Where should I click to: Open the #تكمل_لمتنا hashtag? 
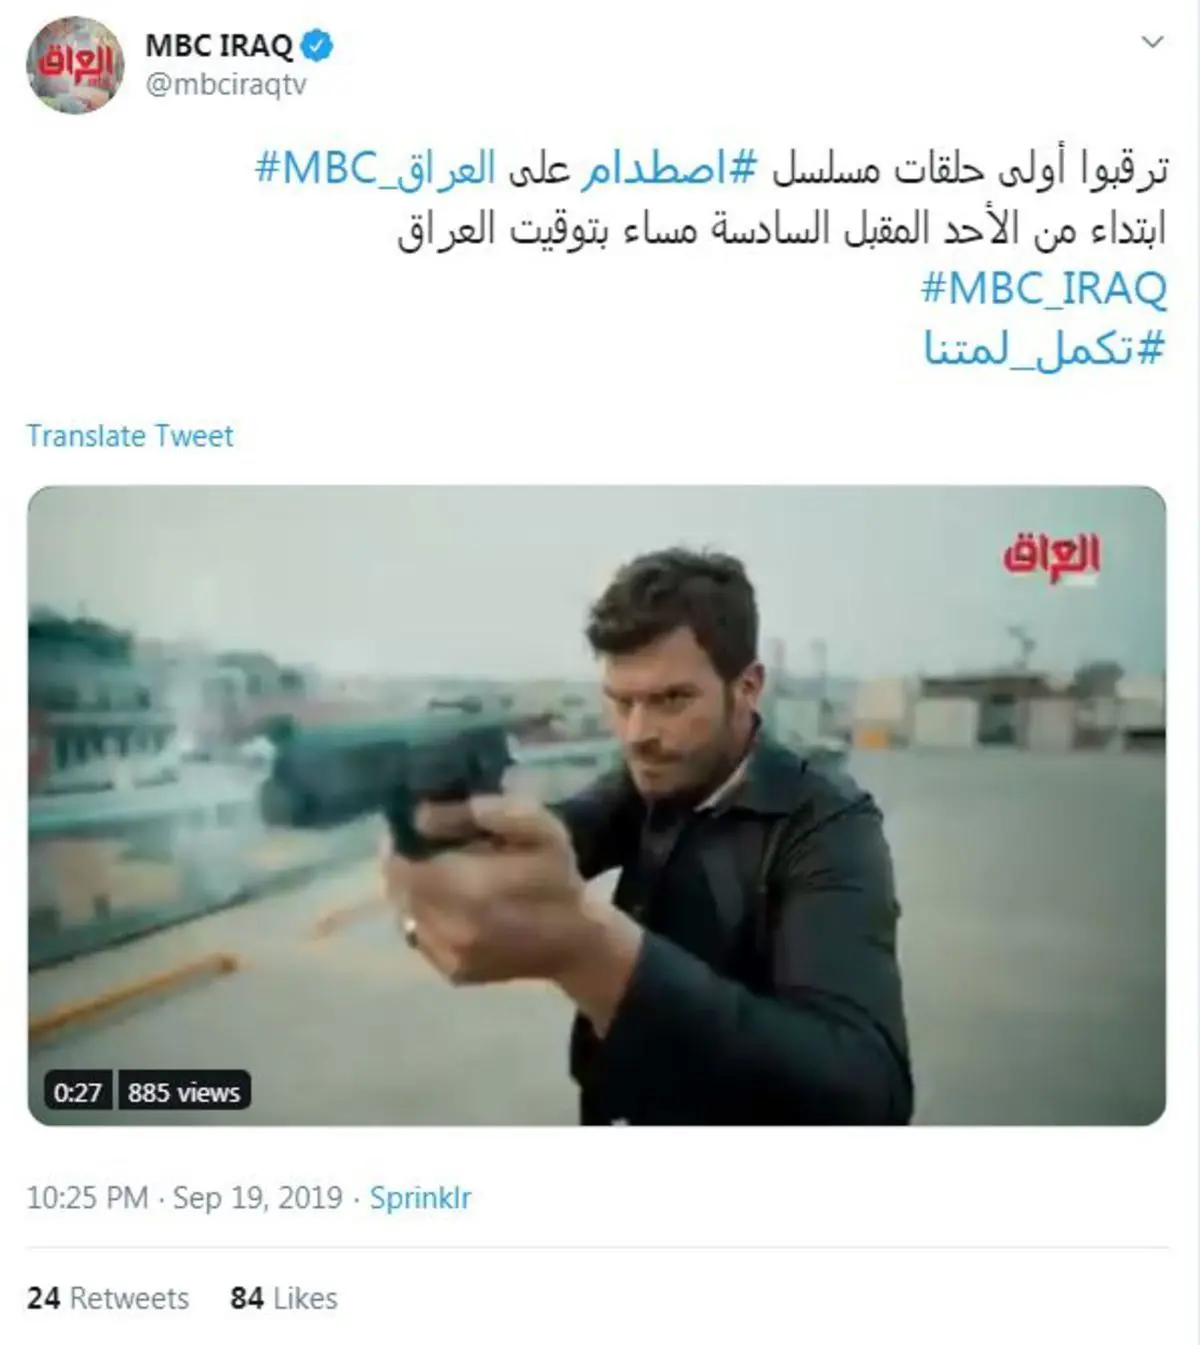(1045, 348)
